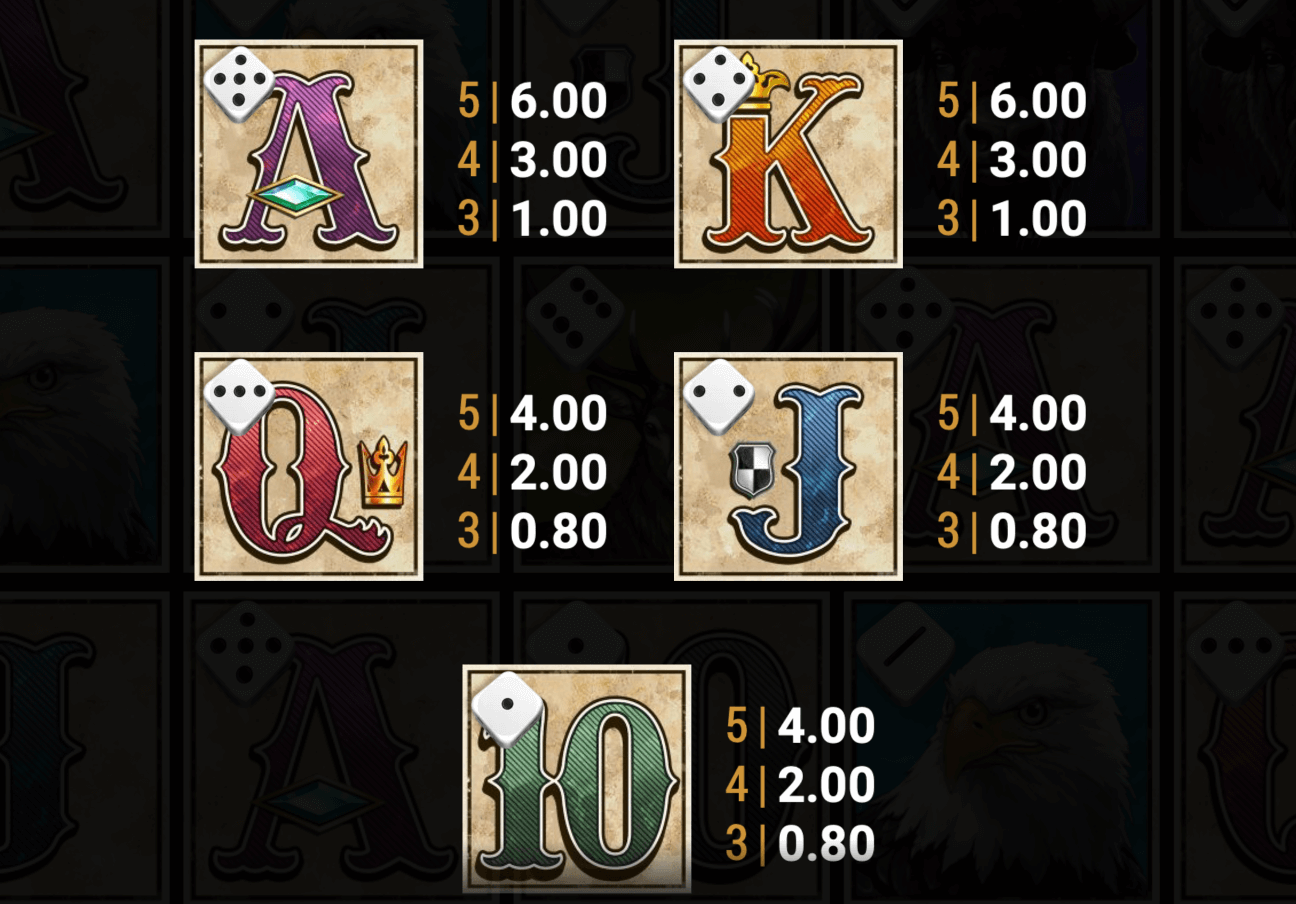Click the two-dot dice on J tile
Screen dimensions: 1296x904
718,398
